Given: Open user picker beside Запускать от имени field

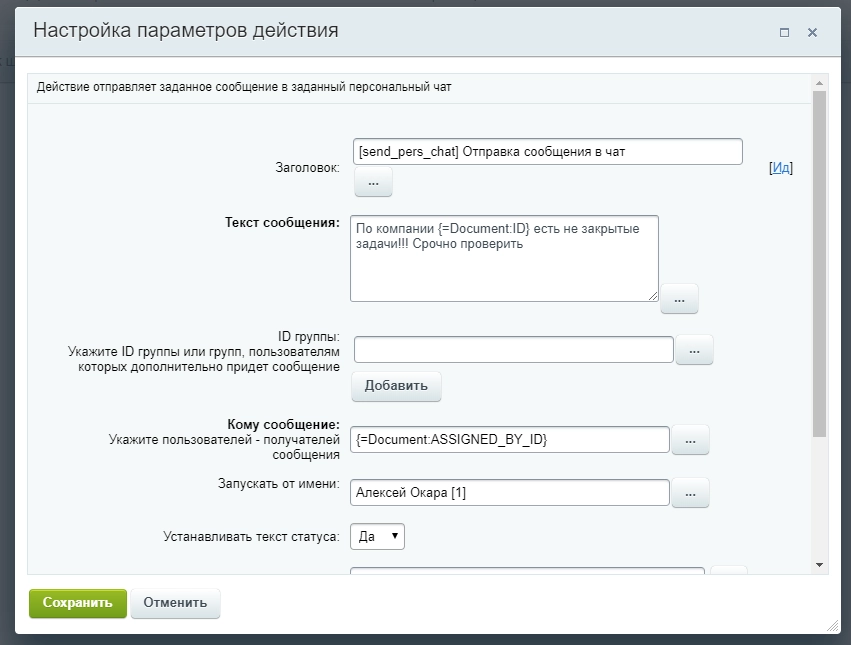Looking at the screenshot, I should pos(690,492).
